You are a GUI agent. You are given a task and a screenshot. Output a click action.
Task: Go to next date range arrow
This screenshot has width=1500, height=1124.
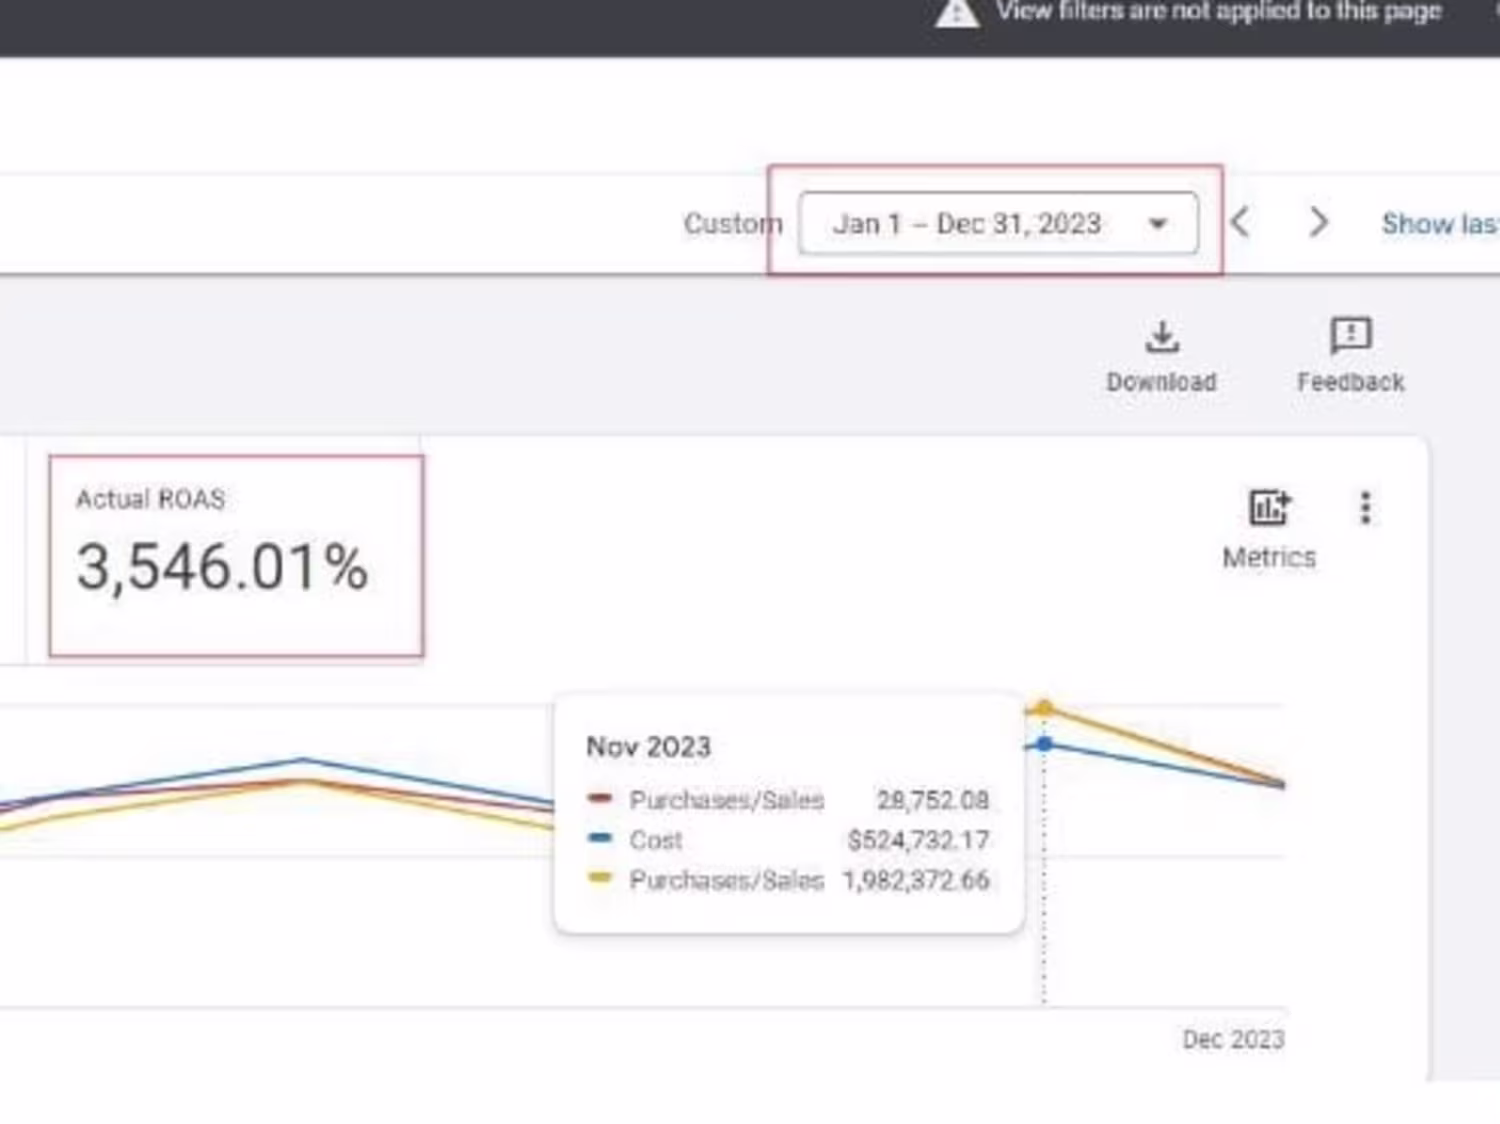(x=1319, y=222)
